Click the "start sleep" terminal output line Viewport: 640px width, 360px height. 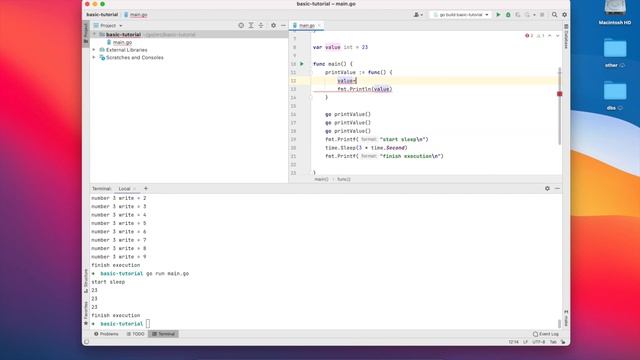[108, 282]
